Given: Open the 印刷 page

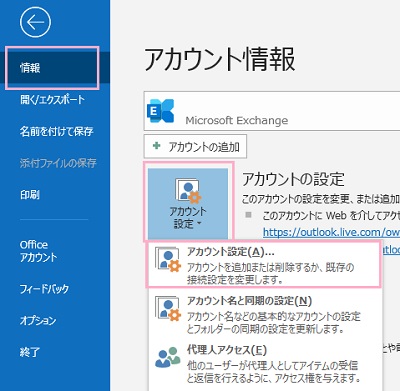Looking at the screenshot, I should pos(30,194).
